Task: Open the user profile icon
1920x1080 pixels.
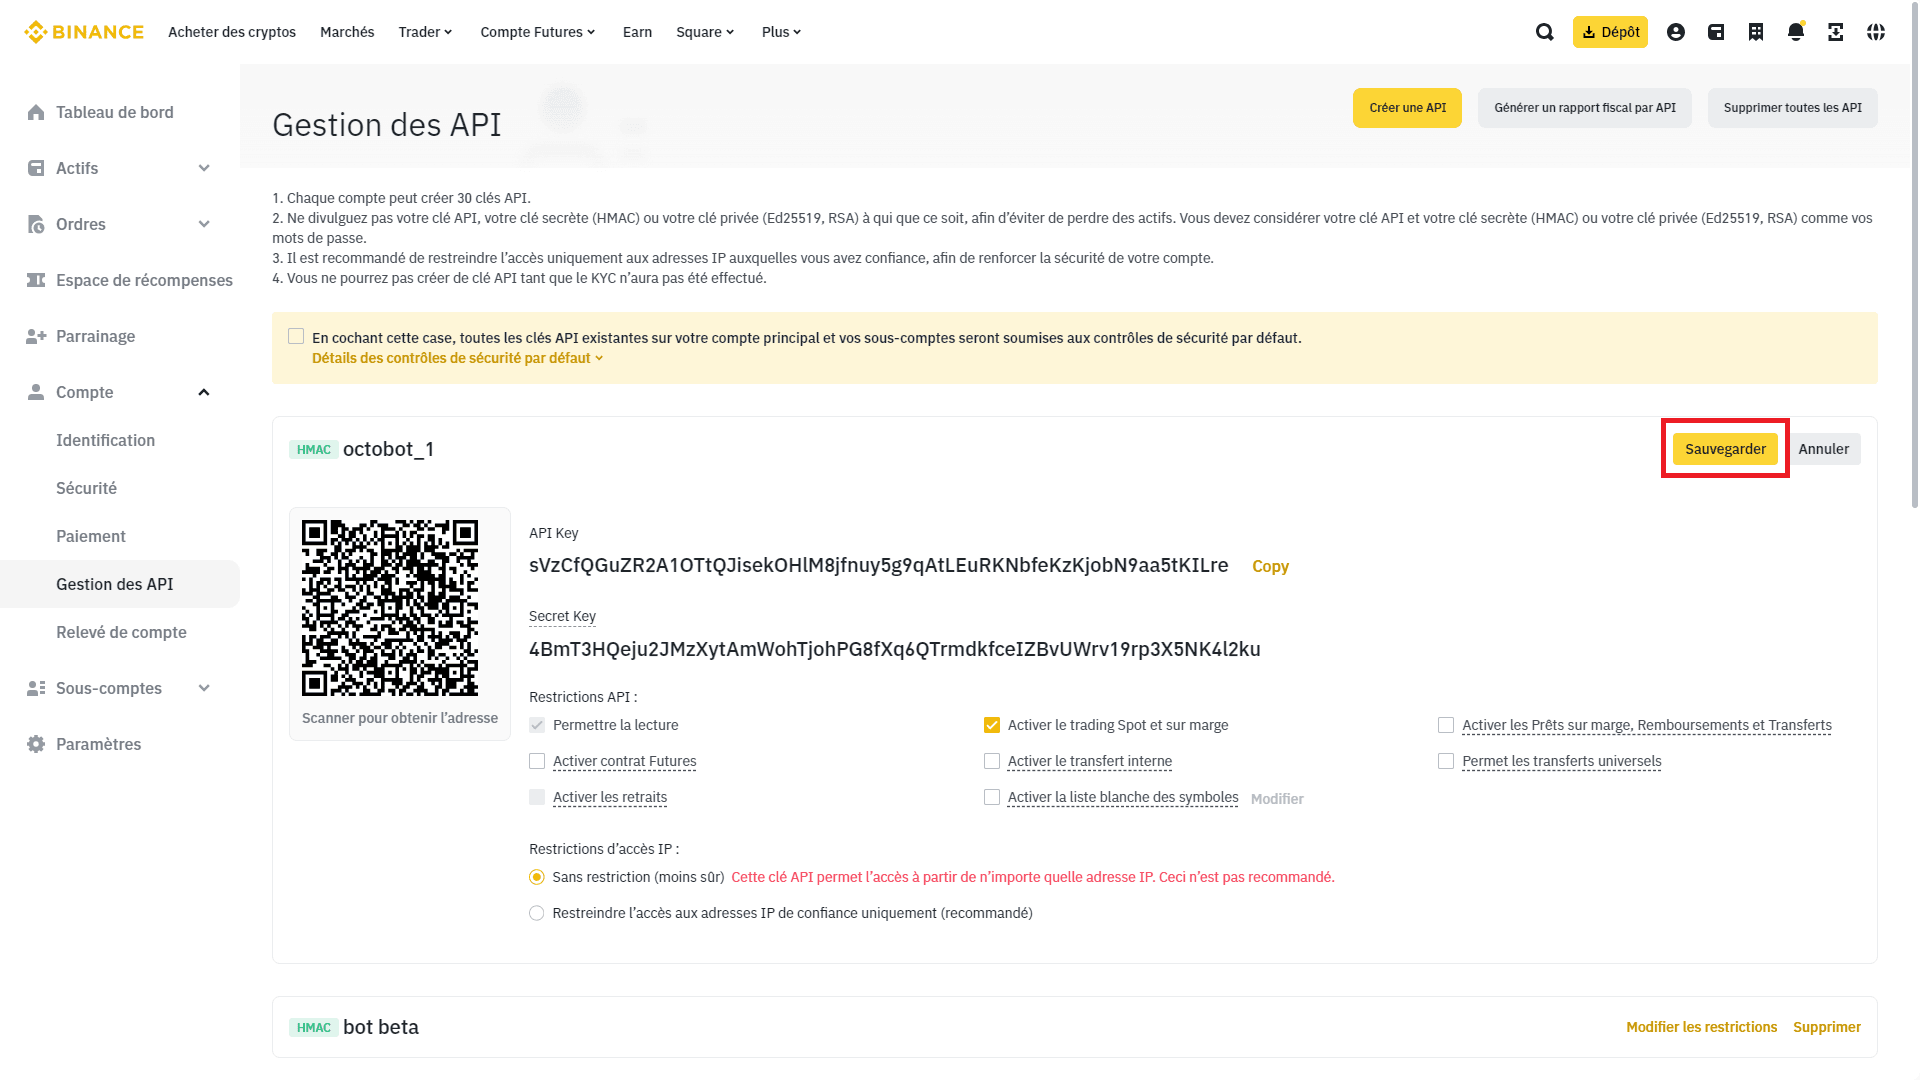Action: pyautogui.click(x=1676, y=32)
